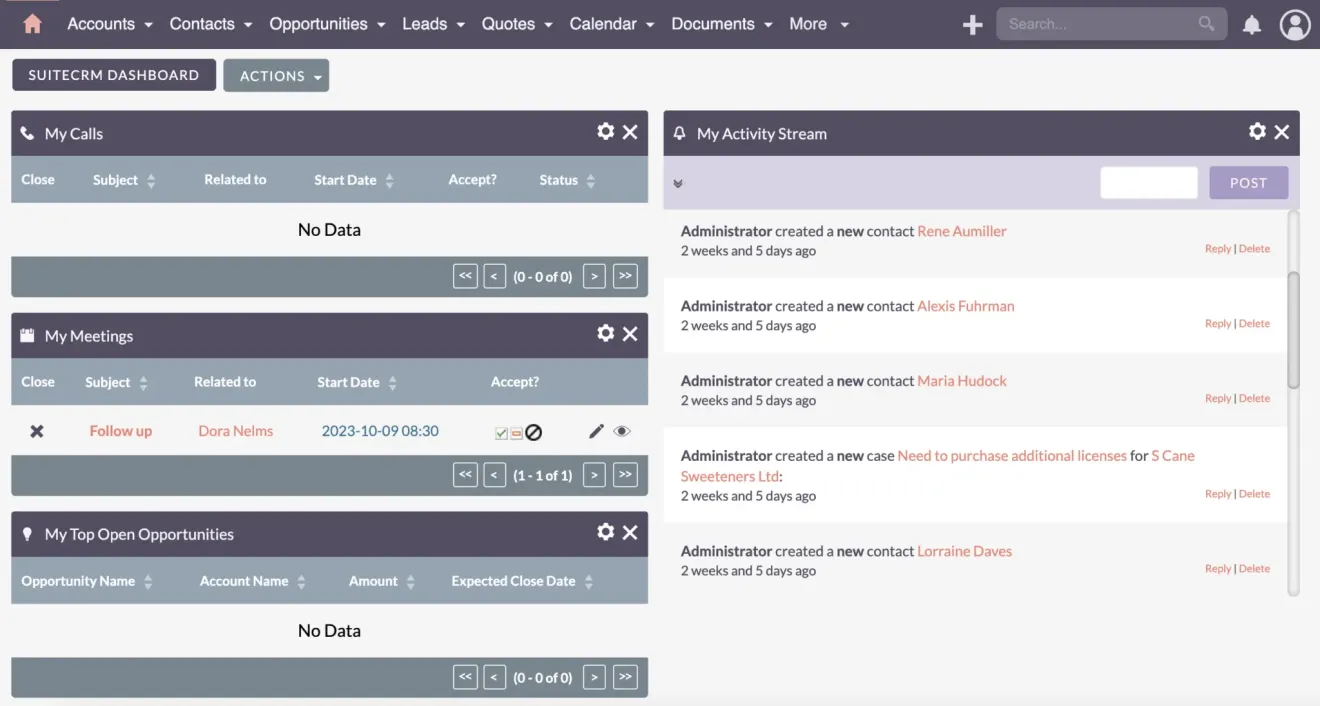Image resolution: width=1320 pixels, height=706 pixels.
Task: Open the My Meetings dashlet settings gear
Action: pos(605,334)
